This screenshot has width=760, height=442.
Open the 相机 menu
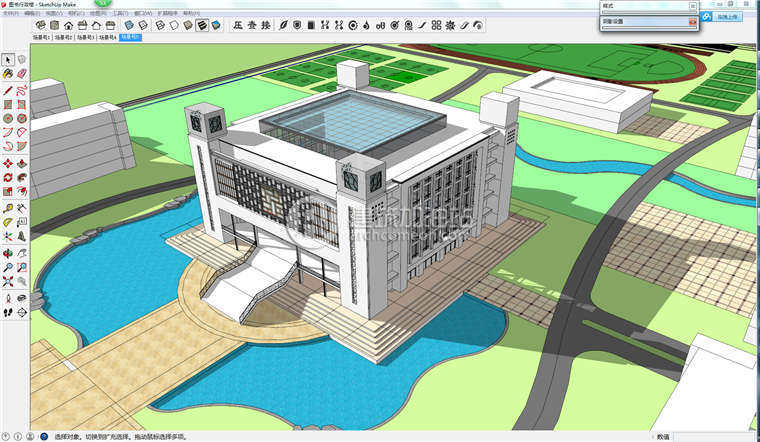click(x=76, y=13)
